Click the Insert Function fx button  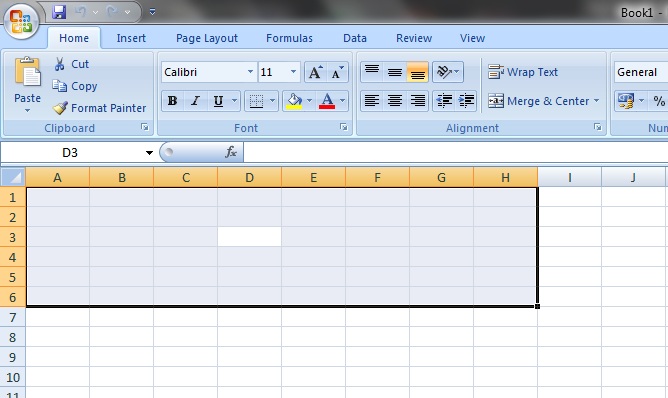[230, 152]
